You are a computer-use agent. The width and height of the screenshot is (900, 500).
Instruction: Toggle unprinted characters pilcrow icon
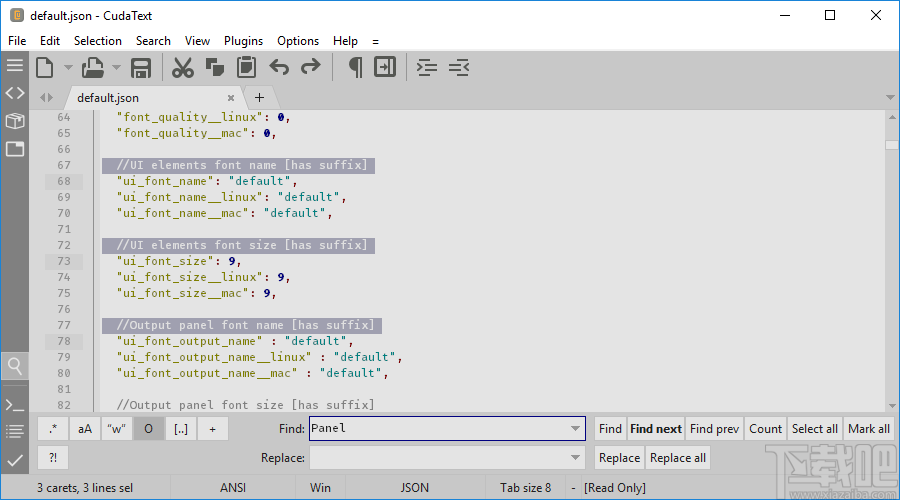pos(354,68)
